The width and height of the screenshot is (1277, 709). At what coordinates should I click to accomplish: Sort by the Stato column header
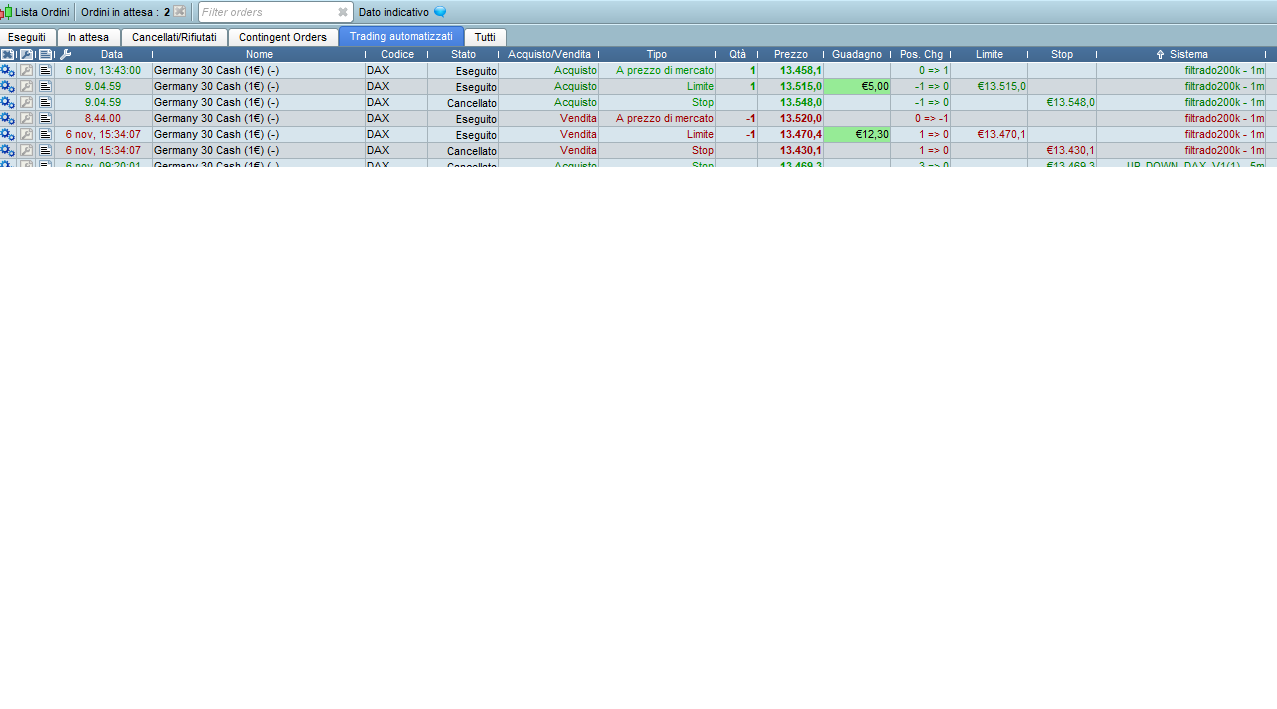[463, 55]
